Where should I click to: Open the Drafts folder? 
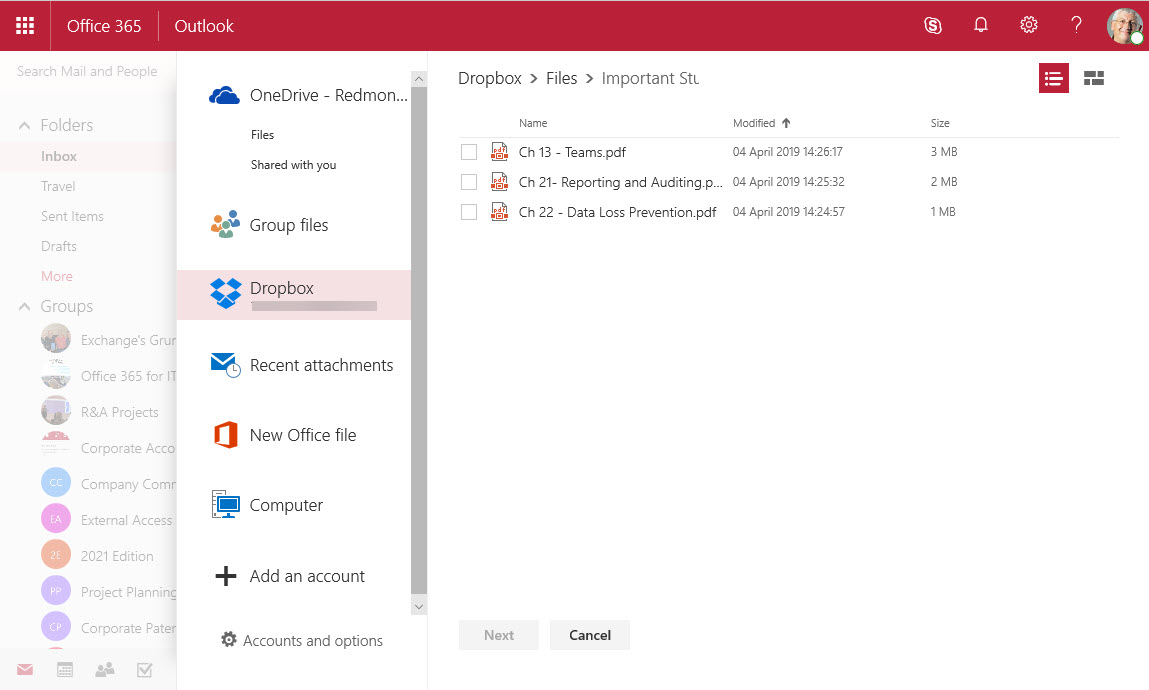(59, 246)
